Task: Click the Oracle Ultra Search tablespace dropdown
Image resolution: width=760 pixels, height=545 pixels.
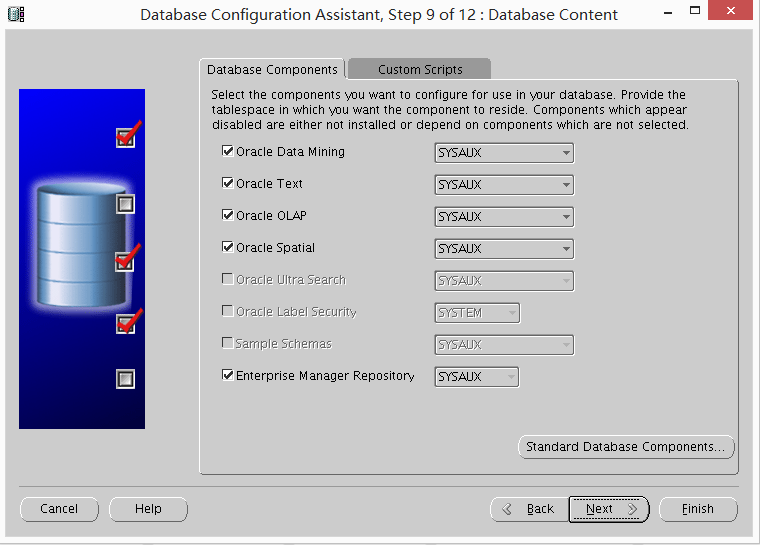Action: (504, 281)
